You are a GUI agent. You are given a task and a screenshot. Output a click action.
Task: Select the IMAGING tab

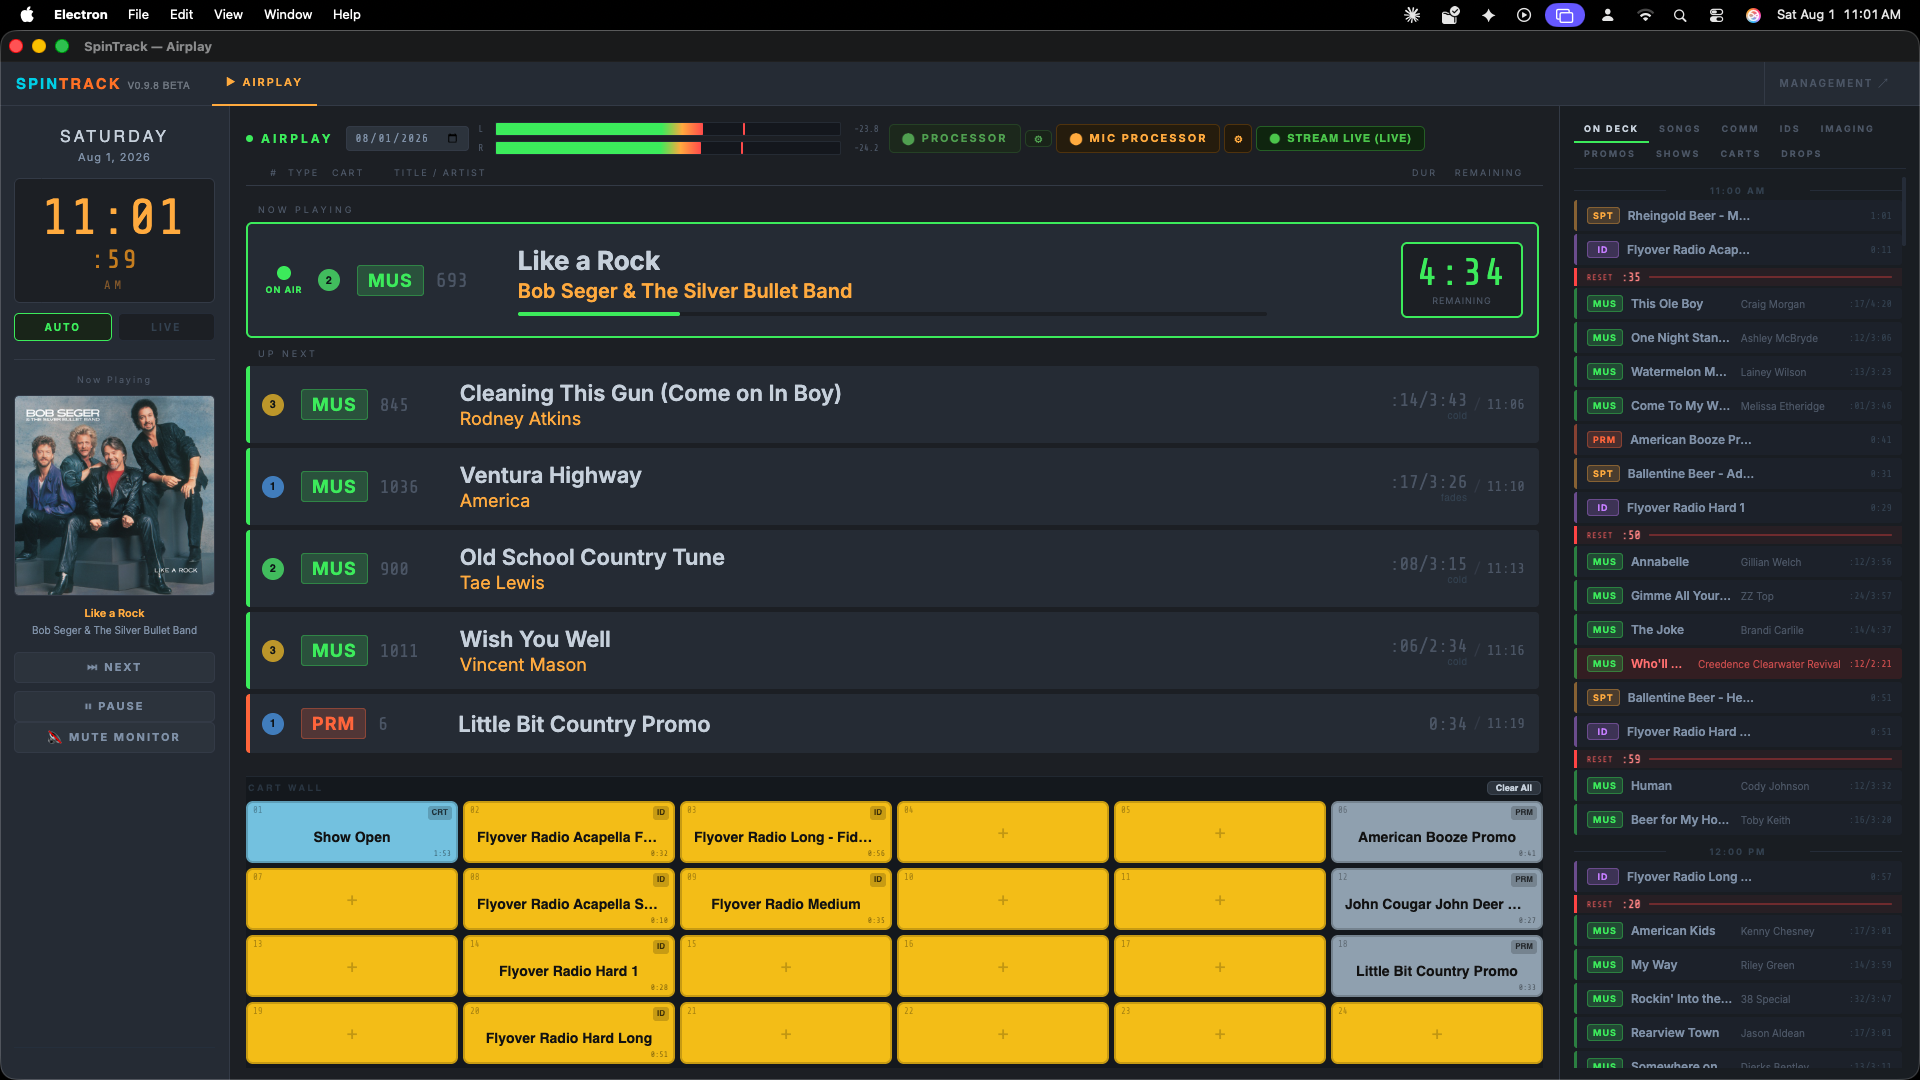point(1846,129)
